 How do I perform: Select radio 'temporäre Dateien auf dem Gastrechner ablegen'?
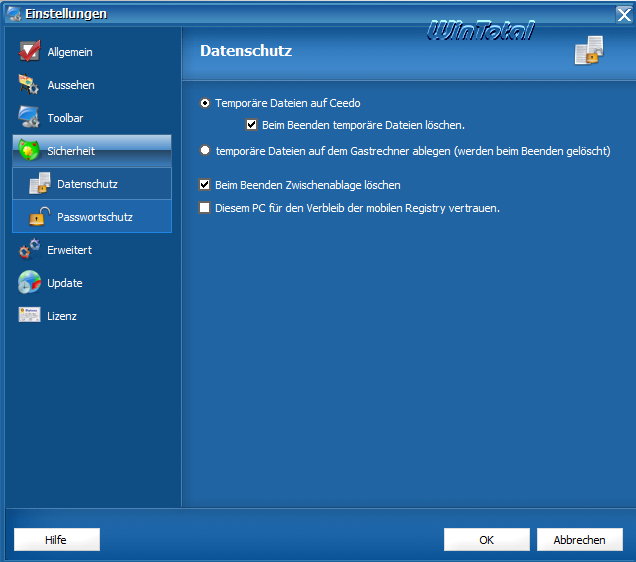click(205, 150)
